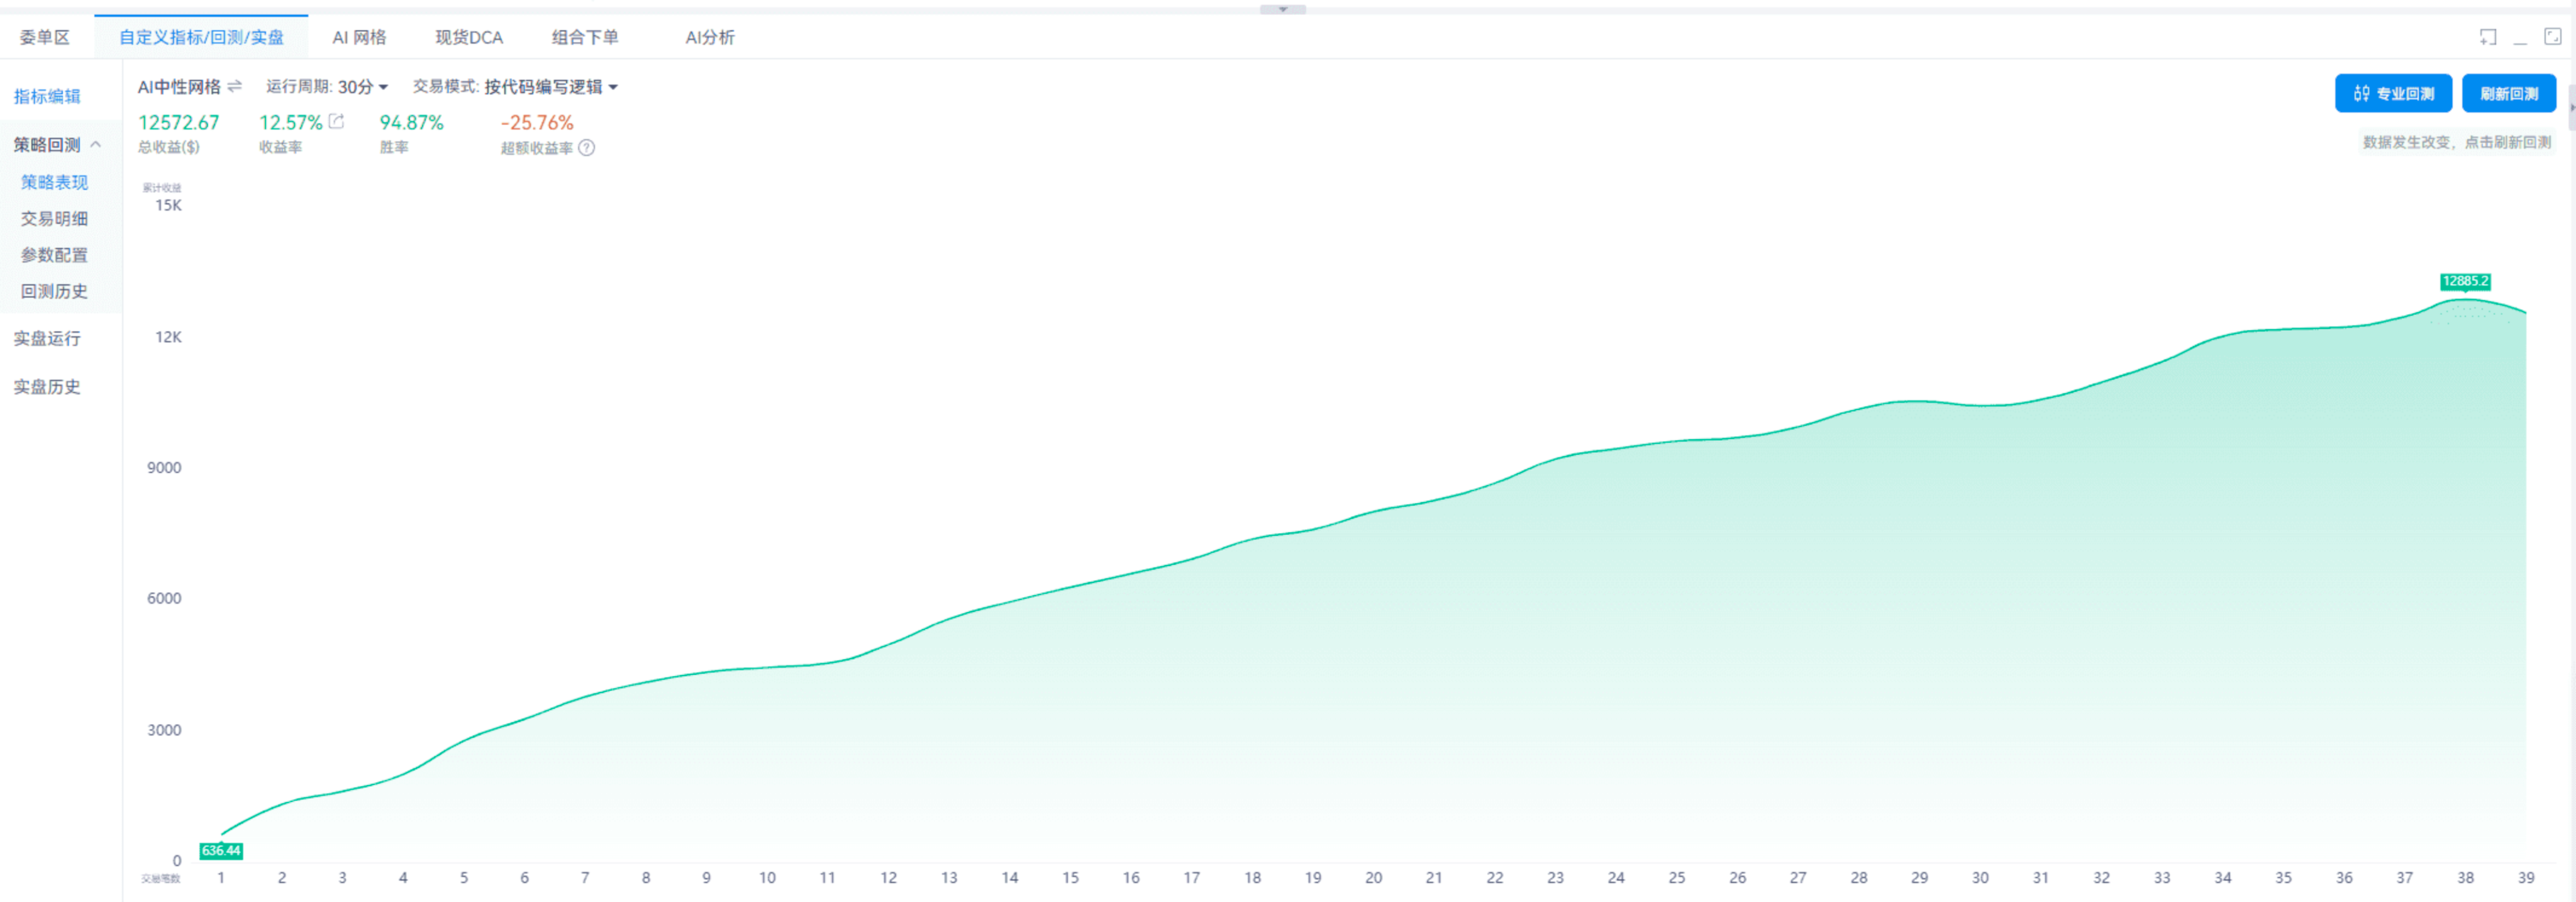Click x-axis label 39
This screenshot has width=2576, height=902.
click(2526, 878)
